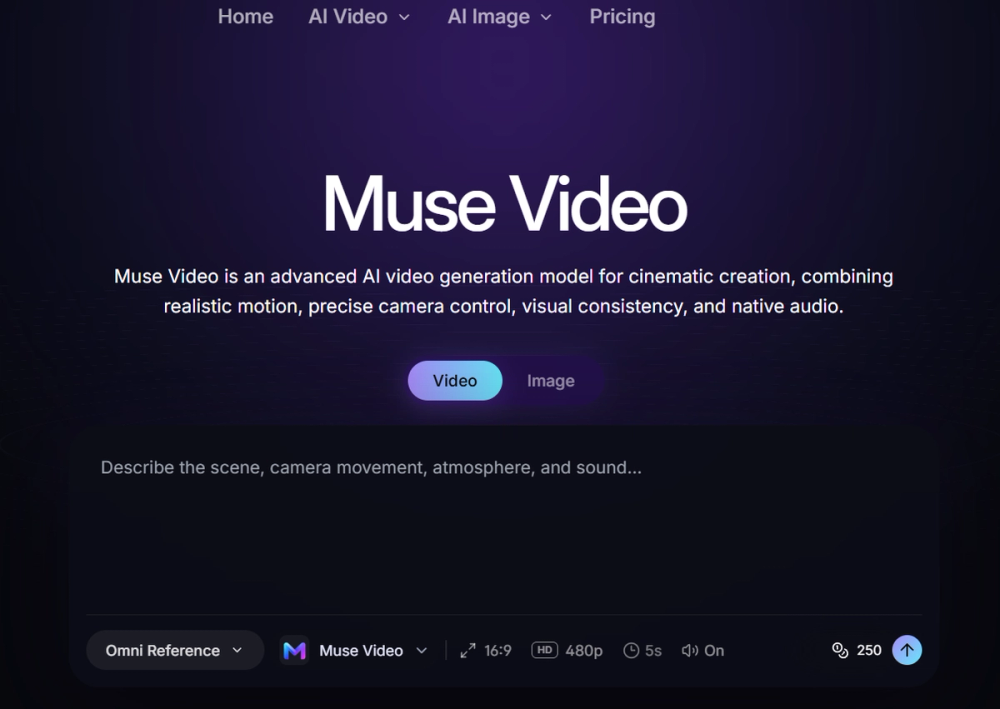
Task: Switch to the Video tab
Action: coord(455,381)
